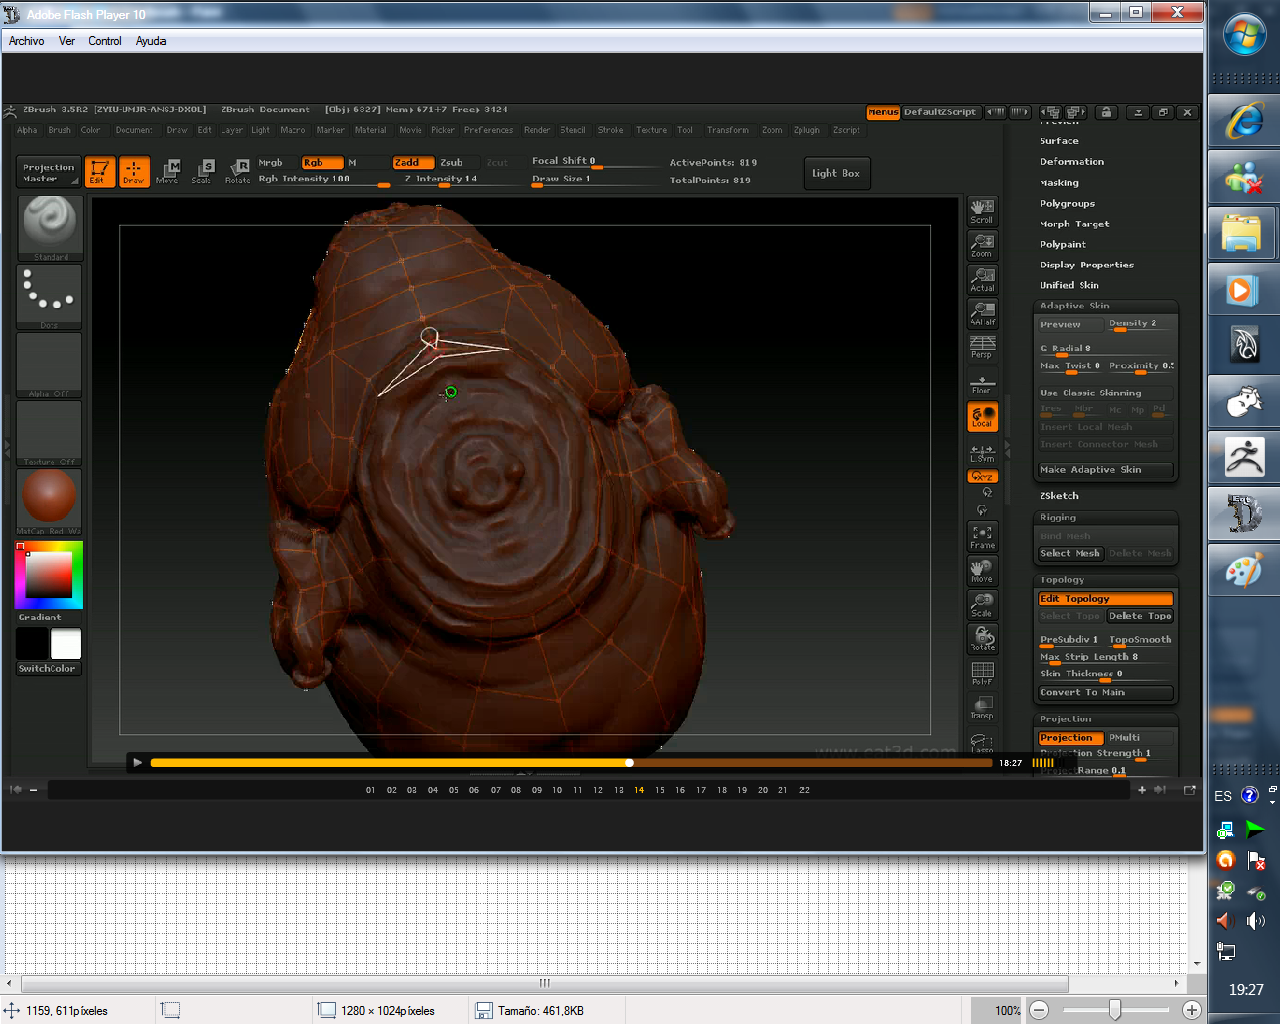This screenshot has height=1024, width=1280.
Task: Select the Scale icon in the top shelf
Action: click(x=203, y=171)
